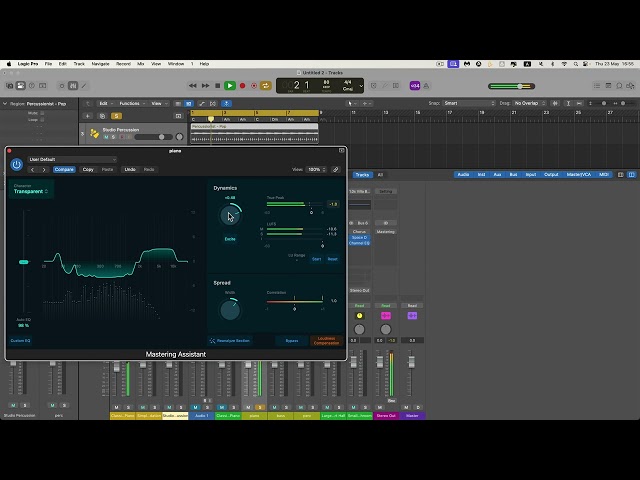Screen dimensions: 640x480
Task: Click the Excite button under Dynamics
Action: click(230, 239)
